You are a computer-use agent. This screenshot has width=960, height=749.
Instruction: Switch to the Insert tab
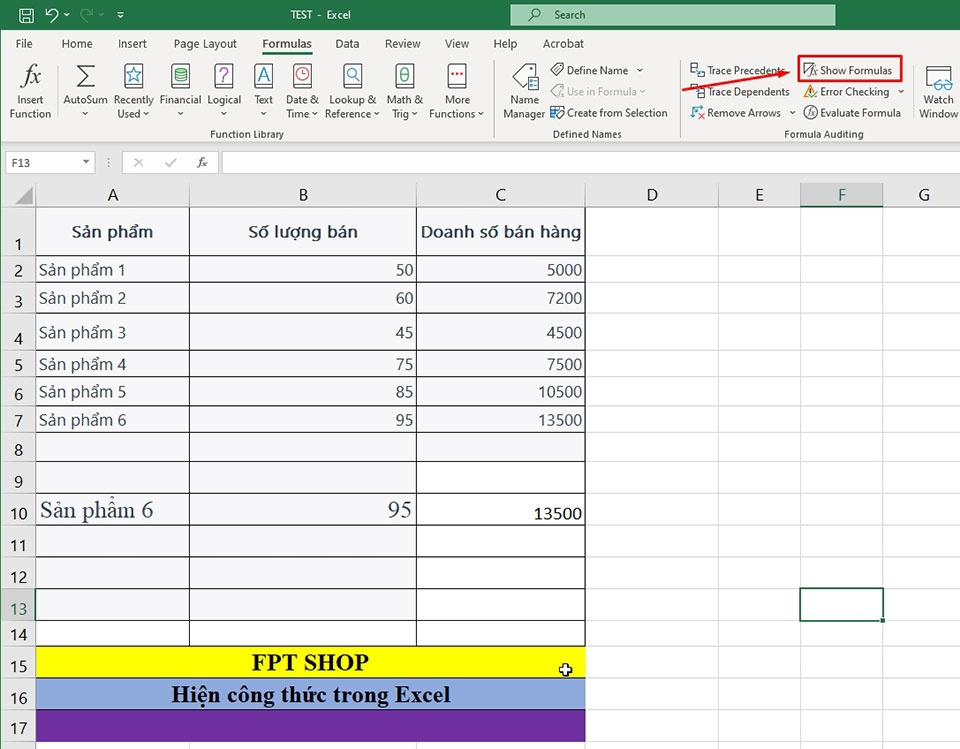[x=132, y=43]
